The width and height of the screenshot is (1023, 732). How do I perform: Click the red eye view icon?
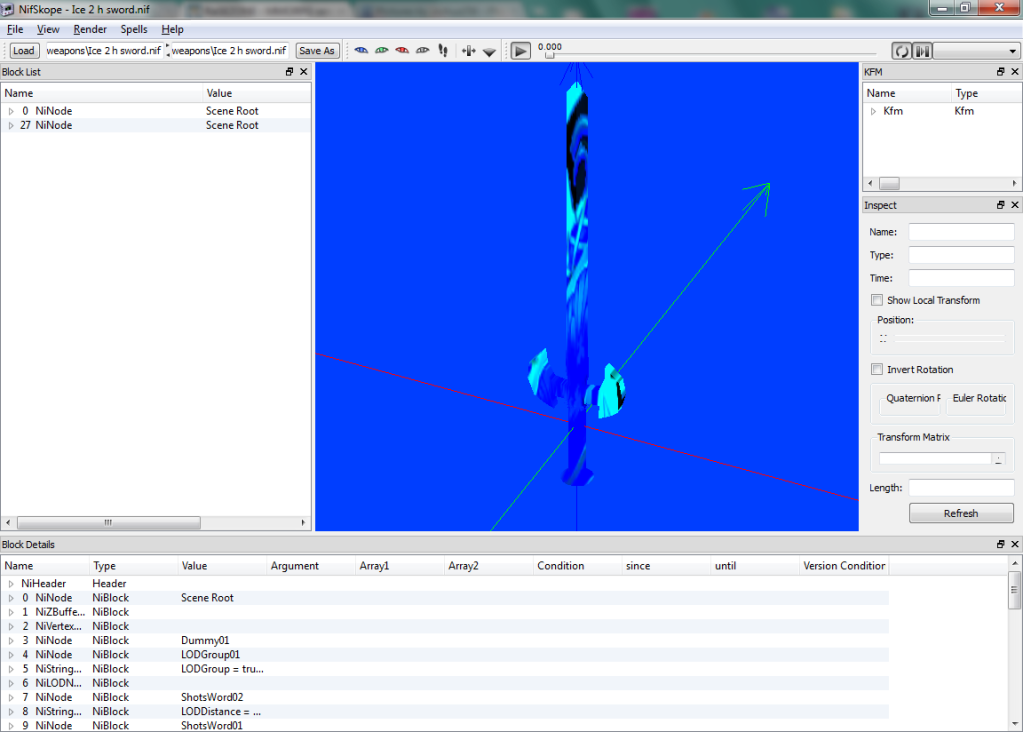pos(402,50)
